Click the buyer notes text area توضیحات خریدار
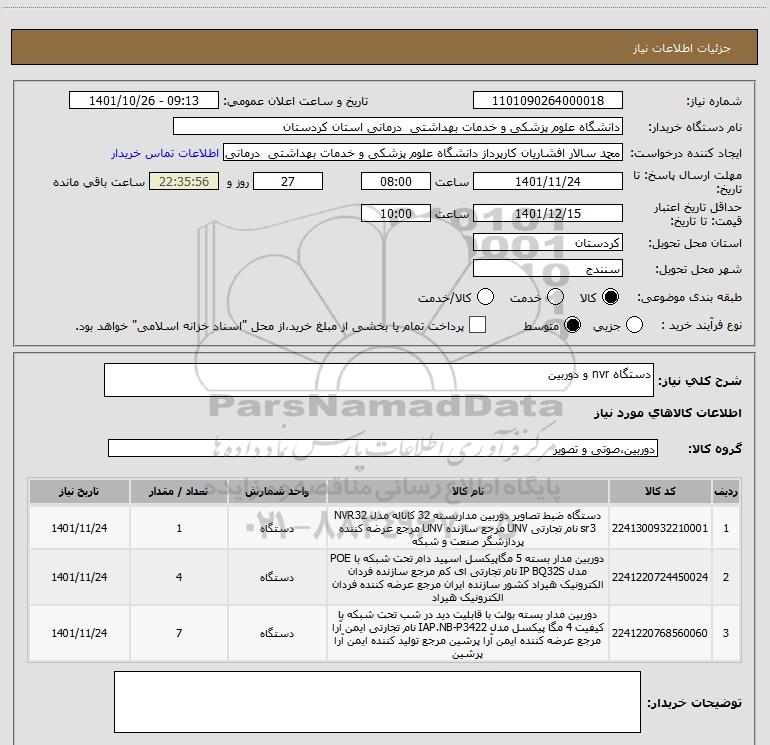 click(x=377, y=702)
